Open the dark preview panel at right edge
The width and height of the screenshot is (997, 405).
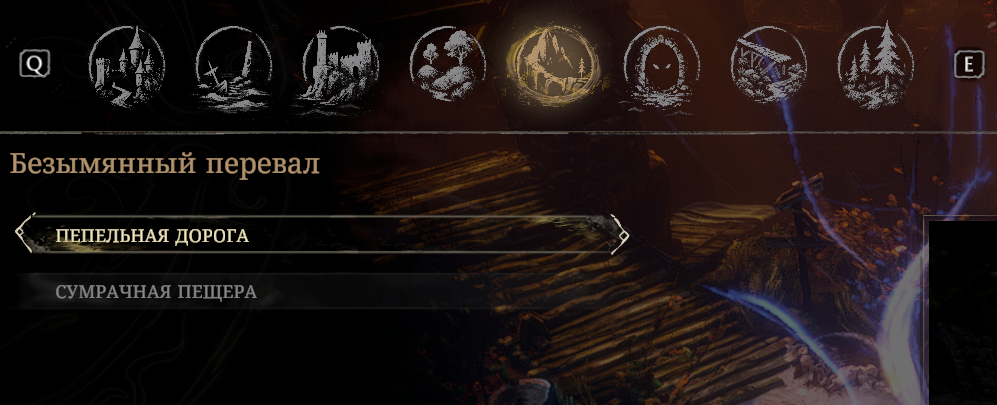960,310
